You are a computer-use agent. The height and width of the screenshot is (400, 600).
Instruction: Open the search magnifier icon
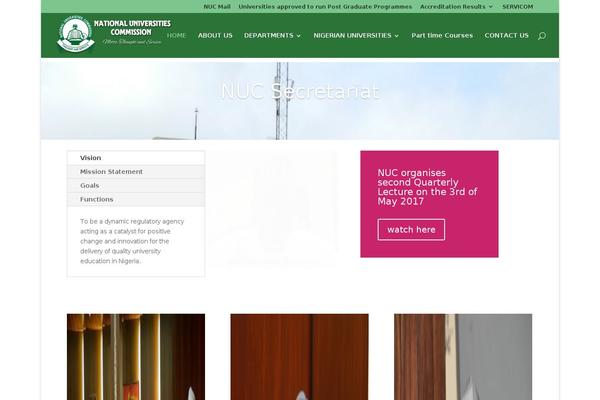click(x=541, y=36)
